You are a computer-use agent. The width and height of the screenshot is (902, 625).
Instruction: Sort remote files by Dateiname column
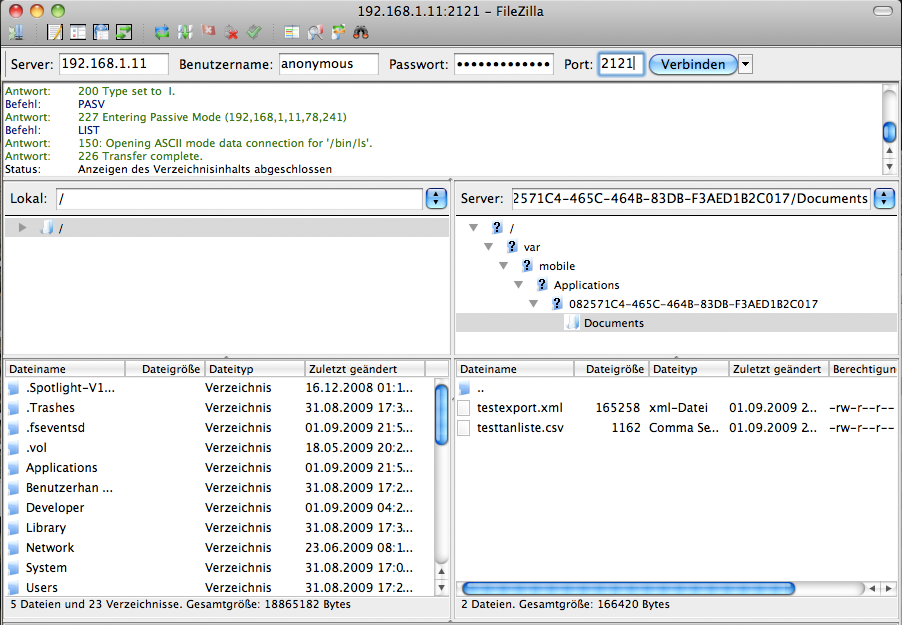[515, 369]
